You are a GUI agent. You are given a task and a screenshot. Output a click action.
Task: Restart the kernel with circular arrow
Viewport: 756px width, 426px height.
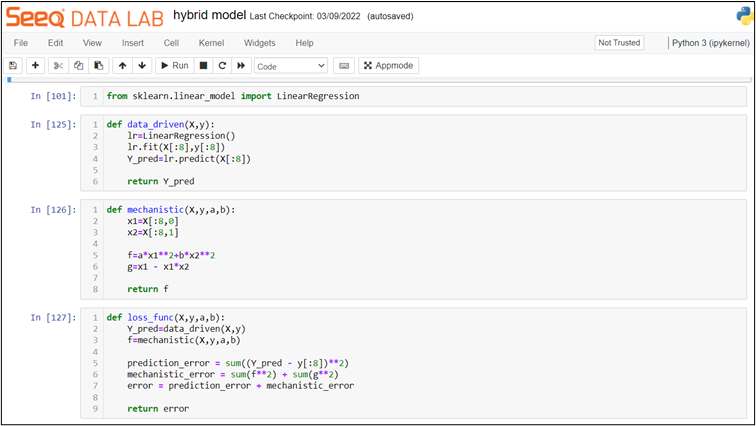point(222,66)
